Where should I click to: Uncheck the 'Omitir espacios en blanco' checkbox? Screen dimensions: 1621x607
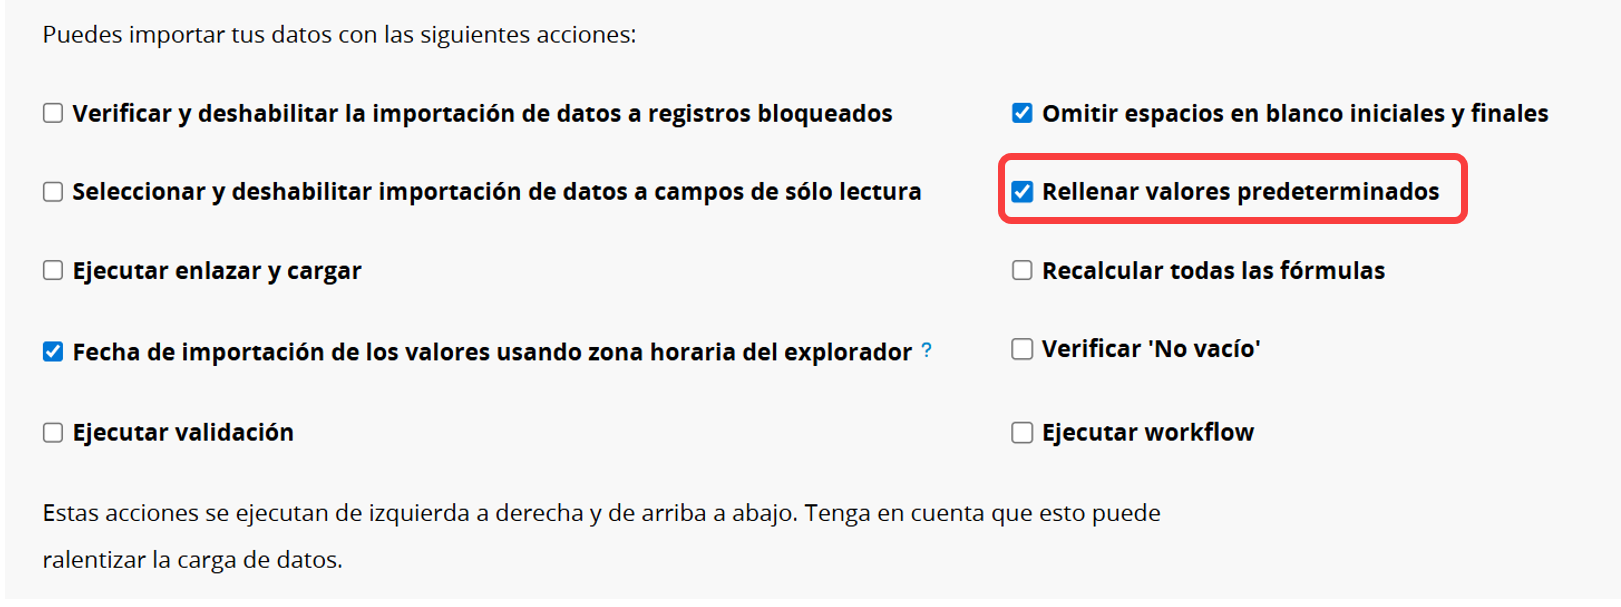[1022, 113]
